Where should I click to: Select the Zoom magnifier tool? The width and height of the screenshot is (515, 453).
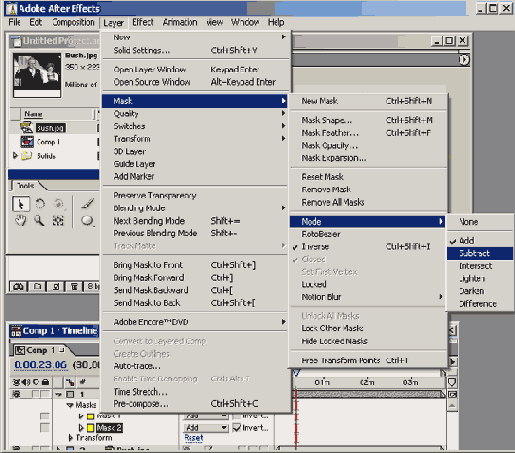pos(39,220)
